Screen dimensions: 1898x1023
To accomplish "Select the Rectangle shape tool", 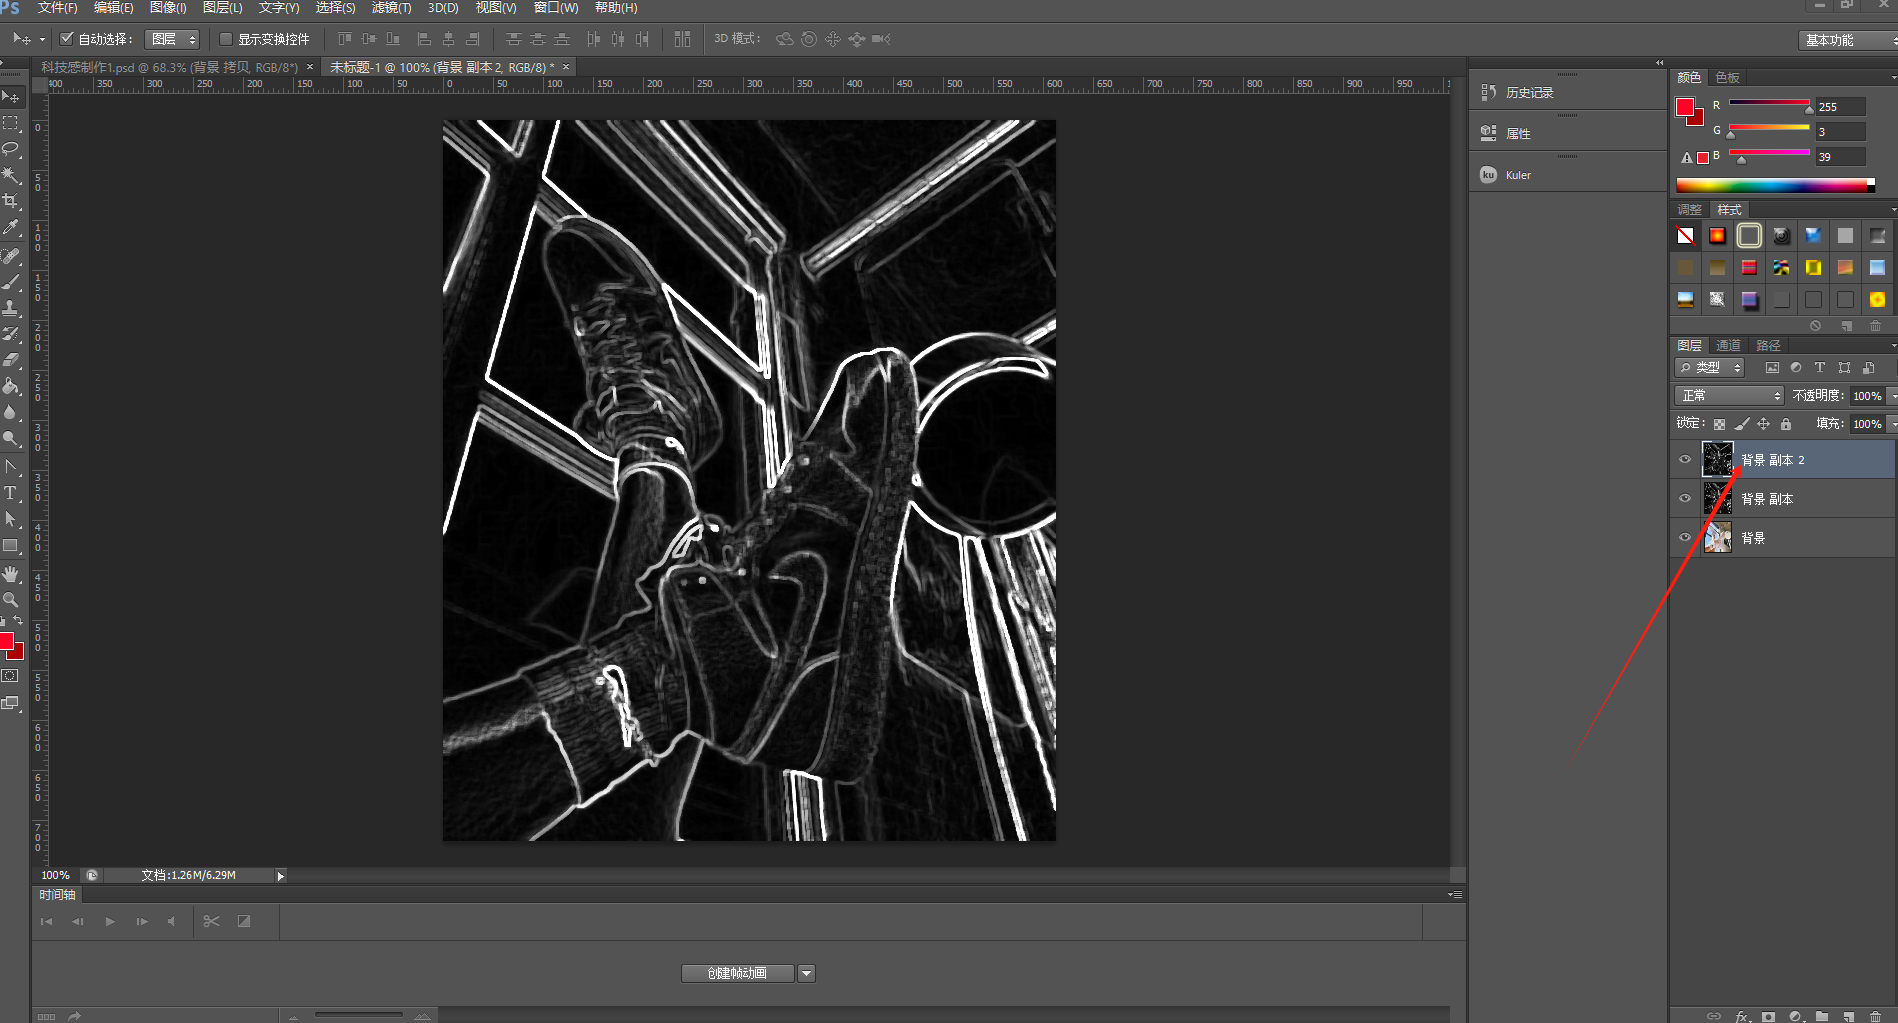I will [x=11, y=546].
